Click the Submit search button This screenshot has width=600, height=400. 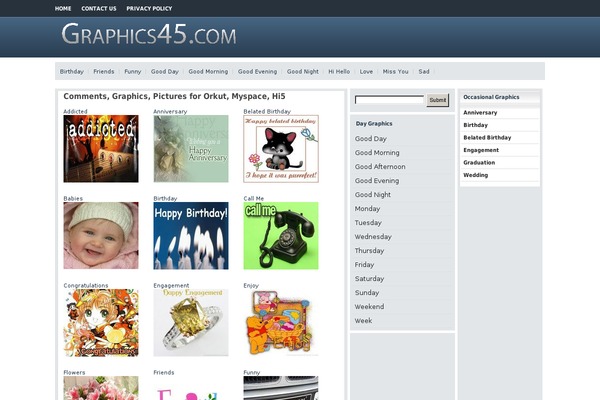[x=438, y=100]
